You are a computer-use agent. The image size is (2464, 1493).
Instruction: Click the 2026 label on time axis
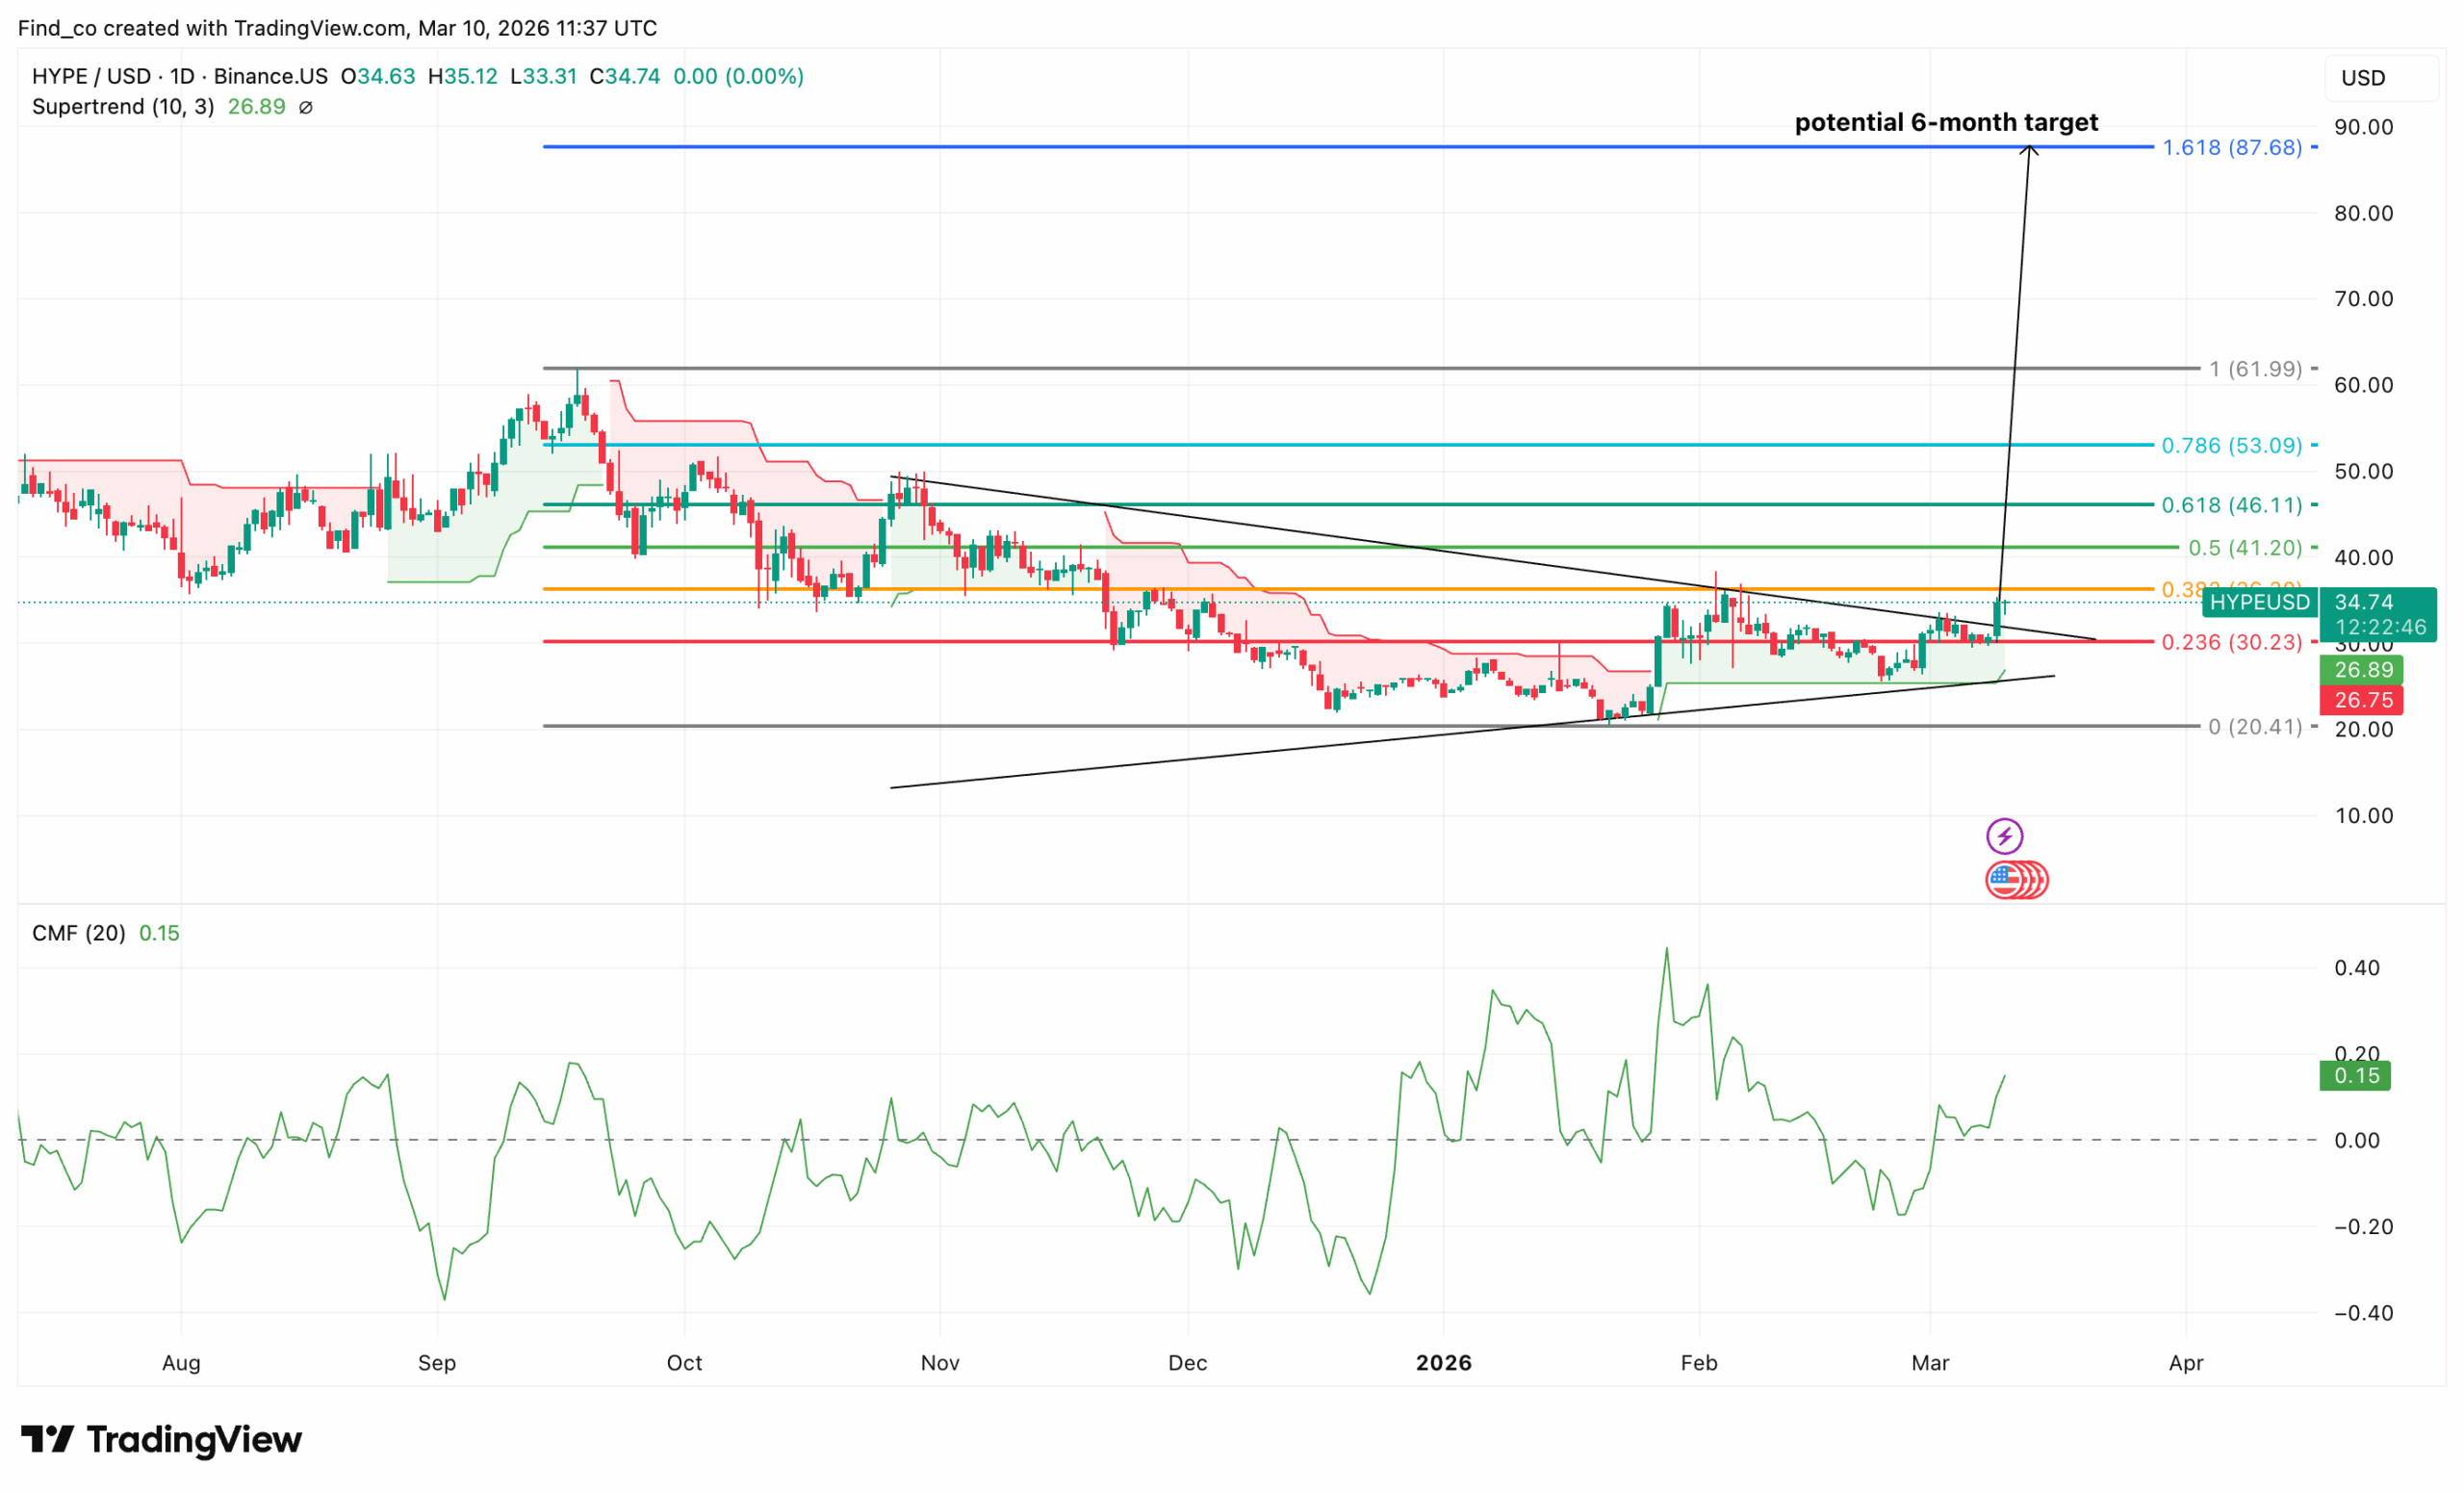pos(1444,1363)
